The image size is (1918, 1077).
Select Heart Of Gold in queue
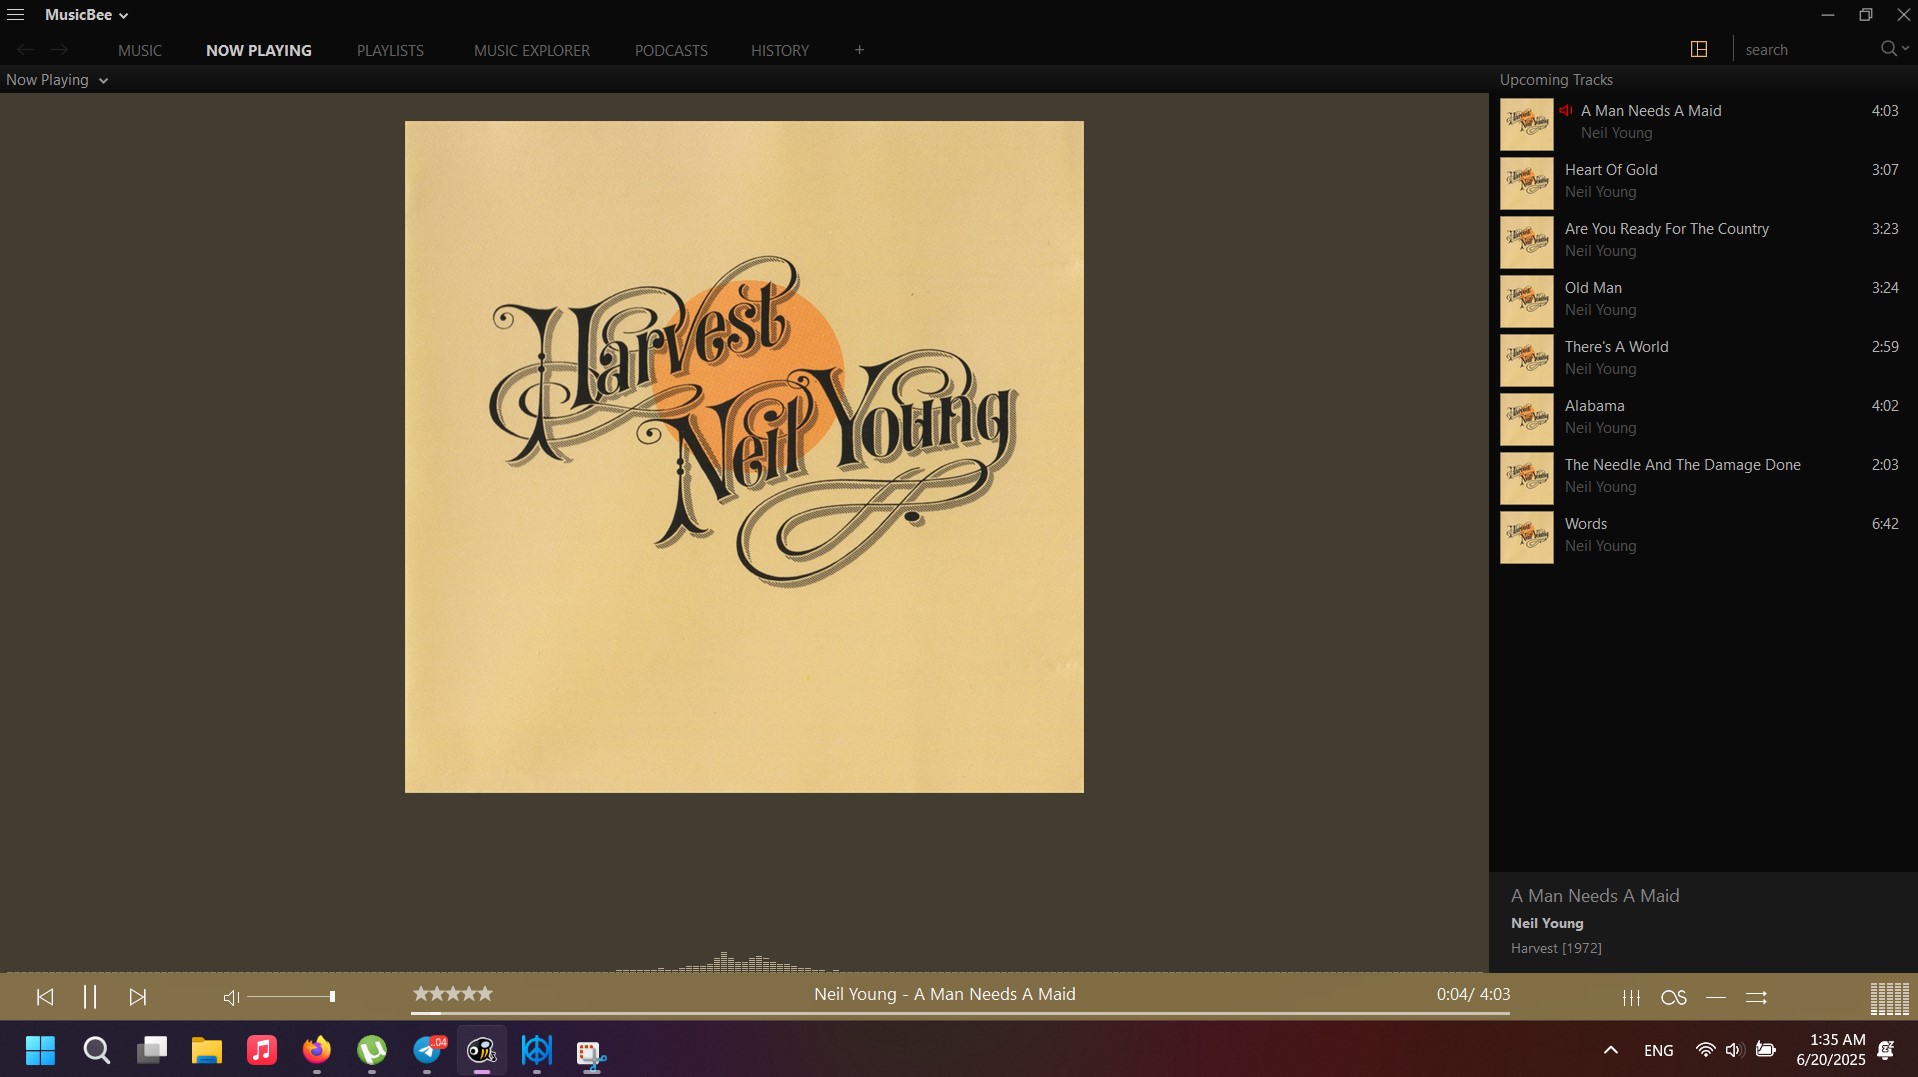1704,181
